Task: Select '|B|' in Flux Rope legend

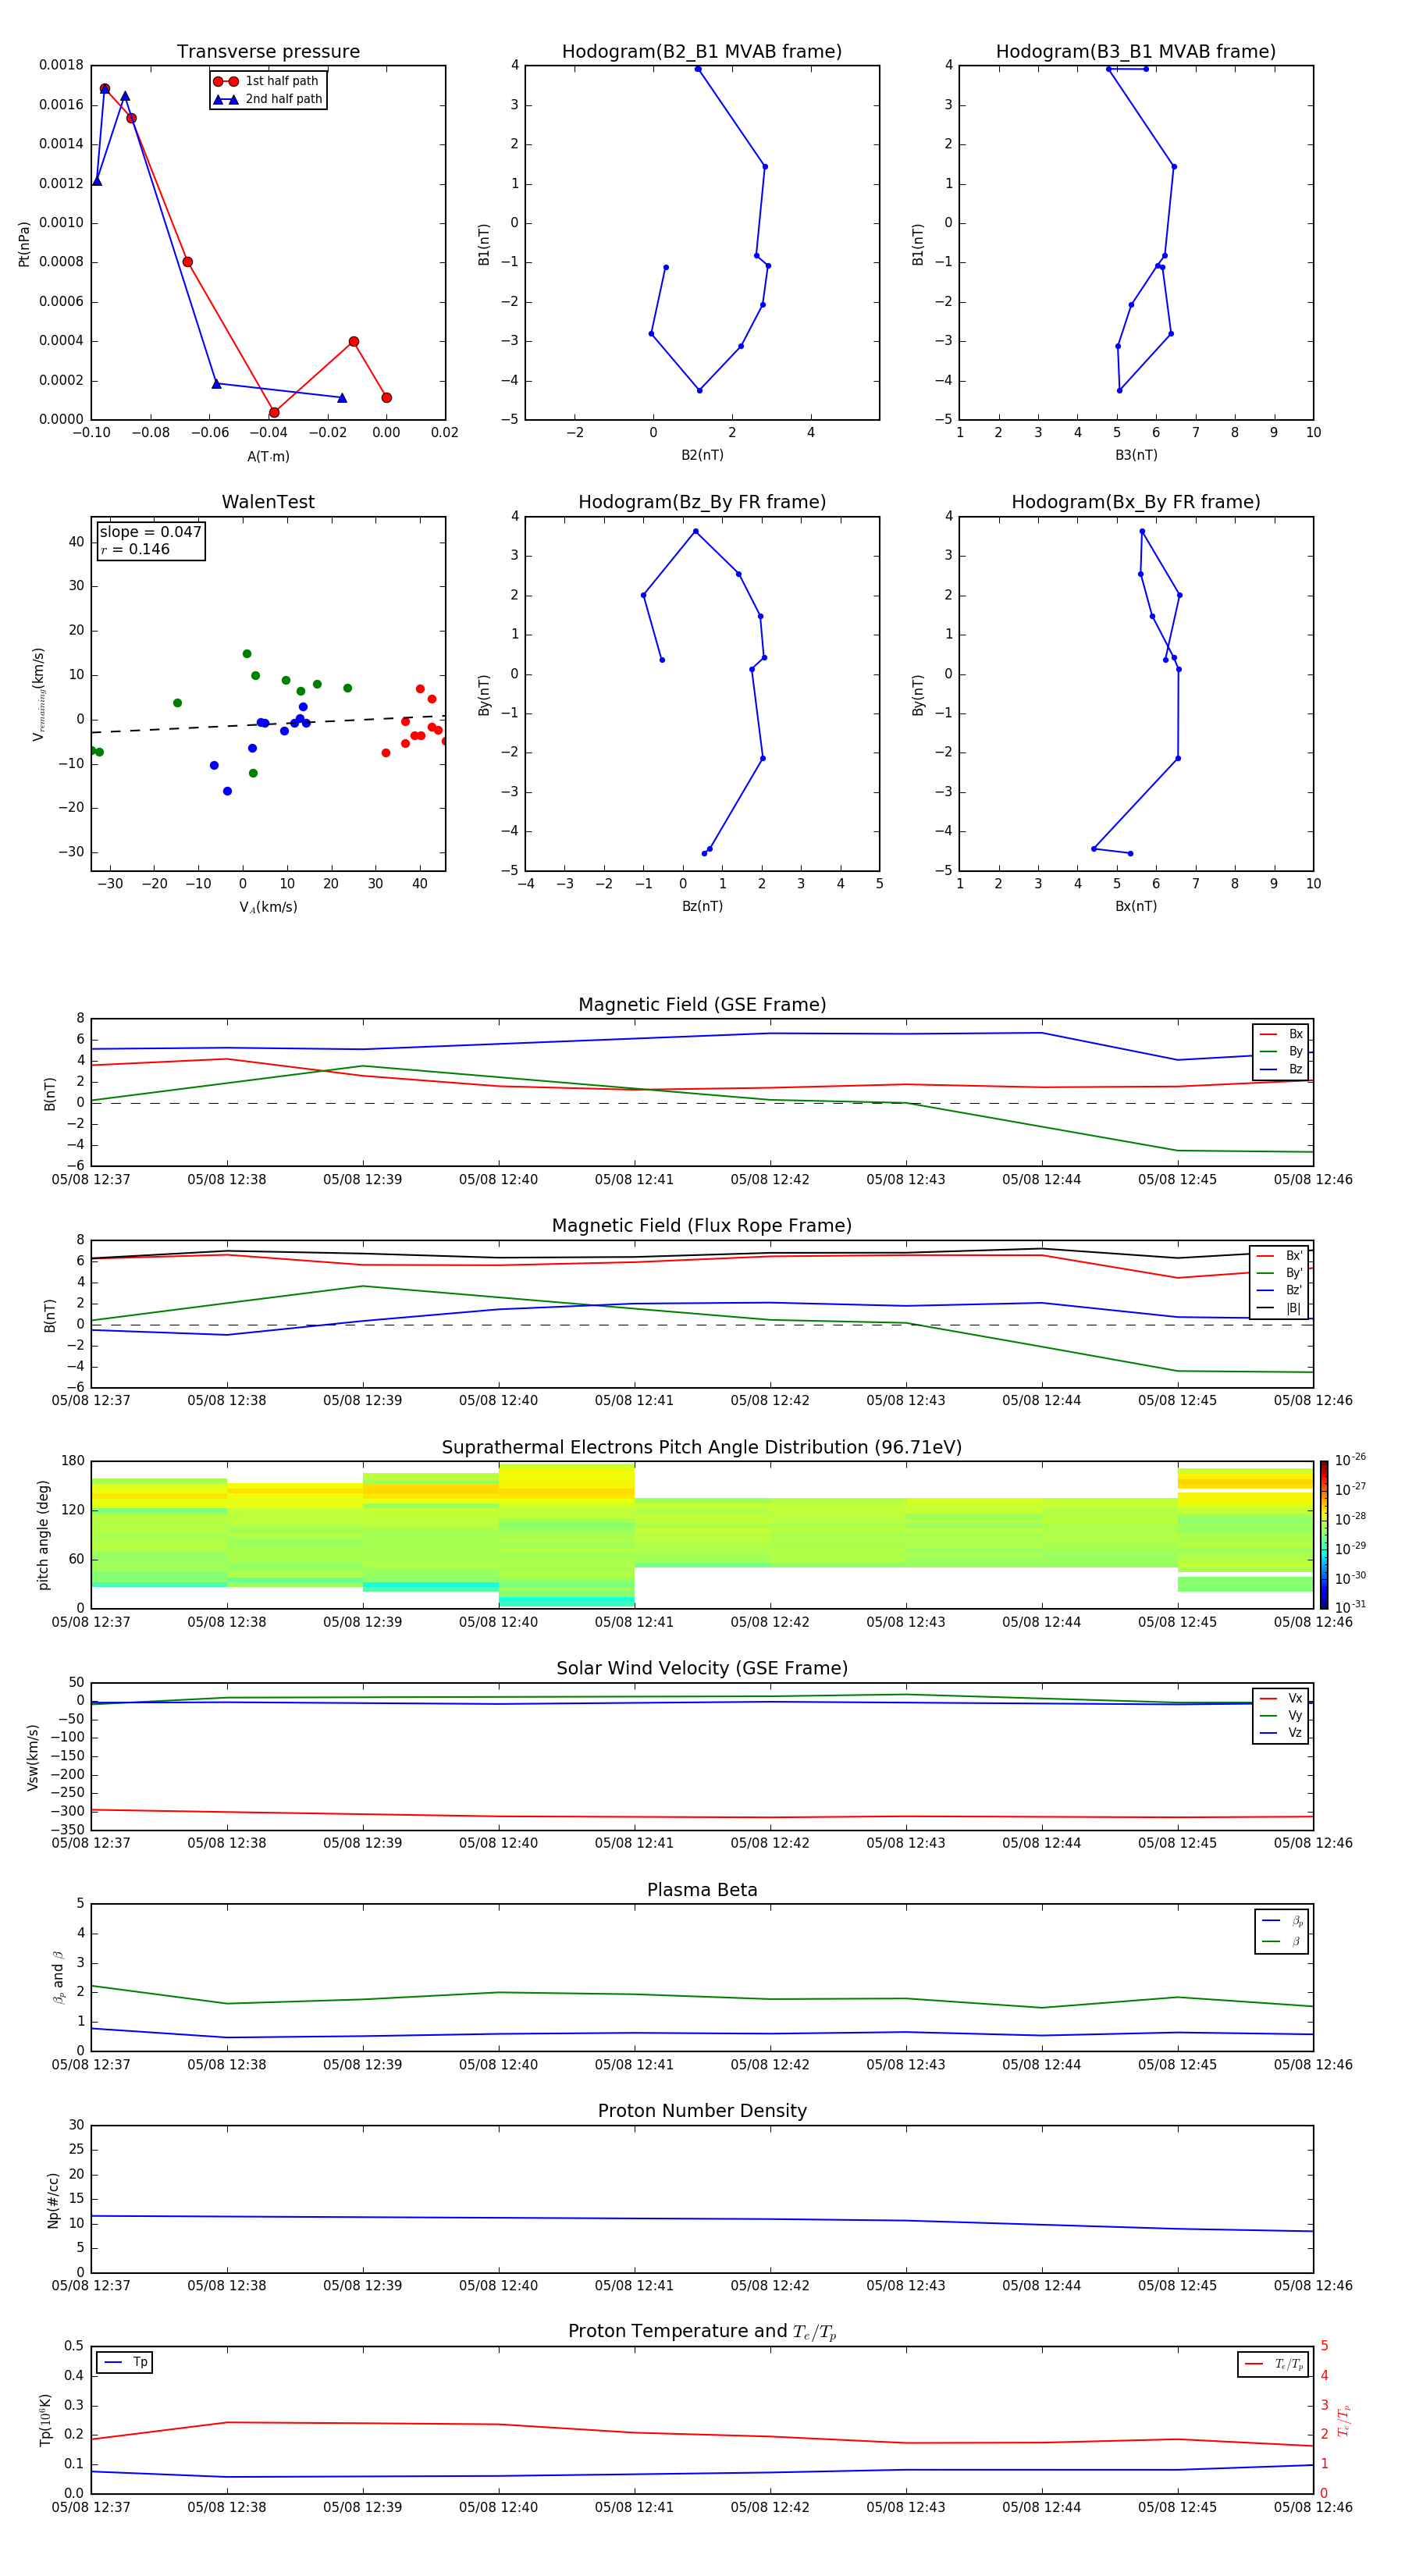Action: click(1281, 1308)
